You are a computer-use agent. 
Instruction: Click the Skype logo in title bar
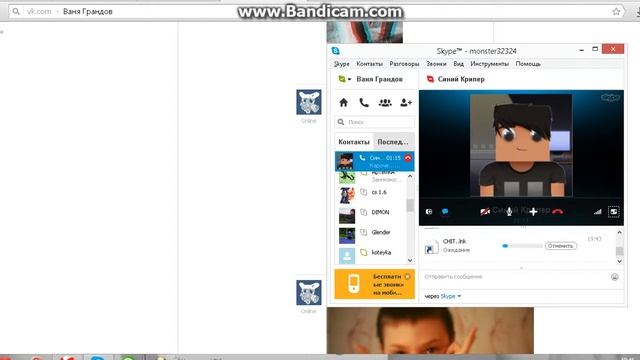point(336,51)
